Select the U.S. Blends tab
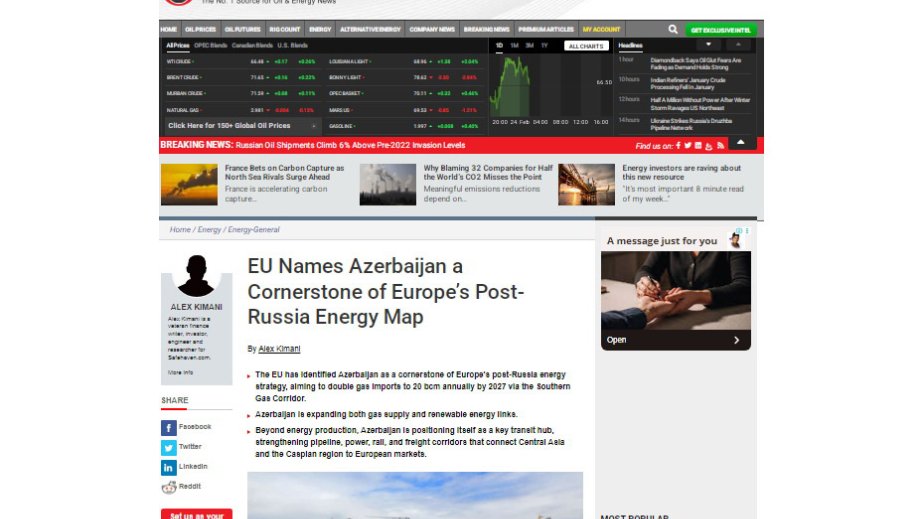This screenshot has height=519, width=923. [x=293, y=45]
